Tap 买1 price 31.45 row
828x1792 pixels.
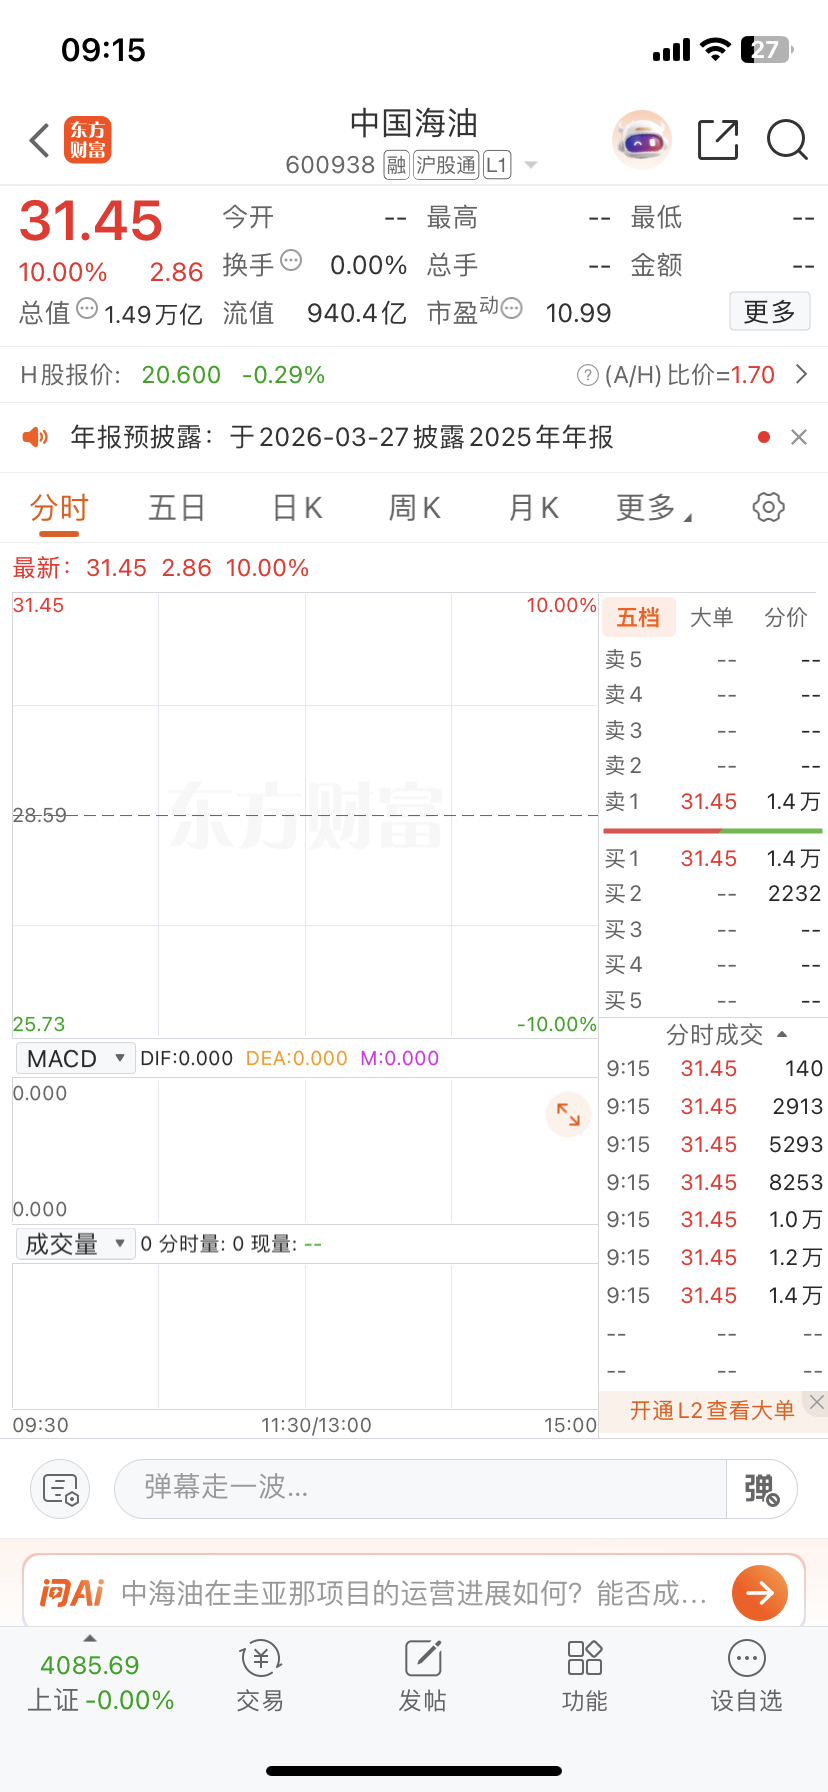(712, 859)
